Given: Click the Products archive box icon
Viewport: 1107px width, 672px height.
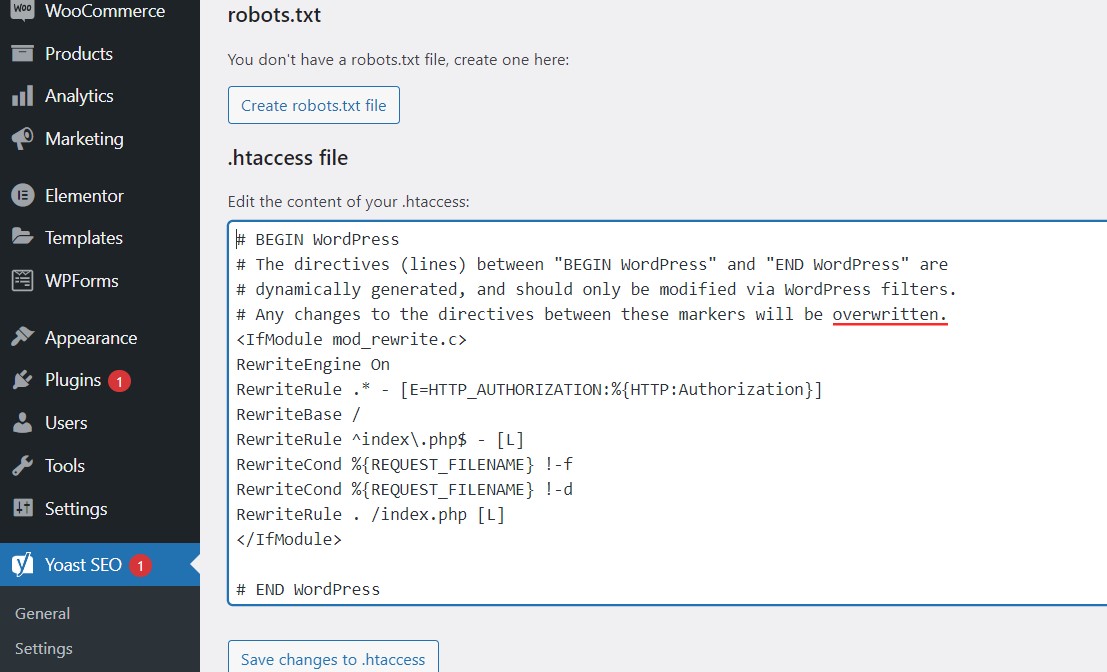Looking at the screenshot, I should (23, 54).
